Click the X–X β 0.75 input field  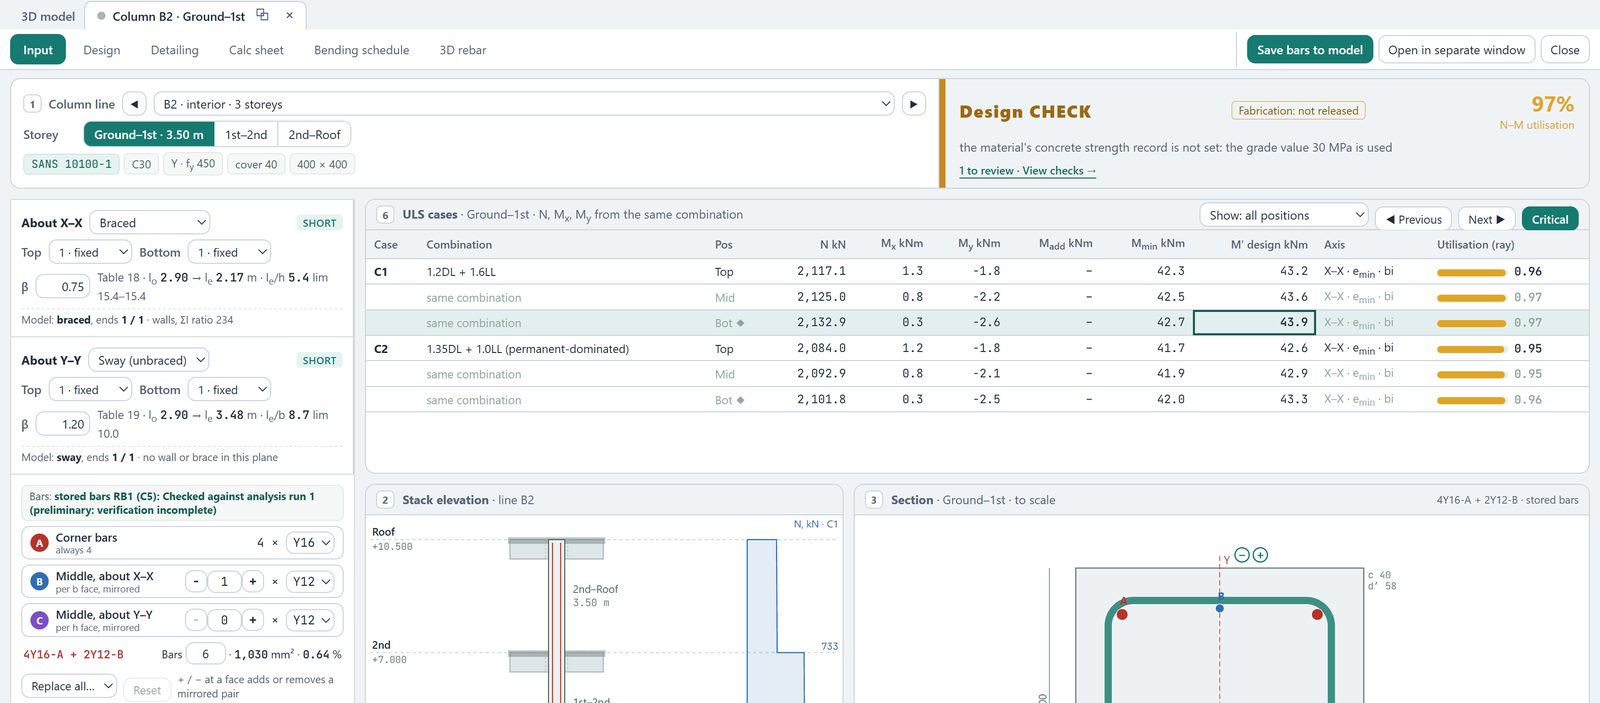click(x=64, y=287)
